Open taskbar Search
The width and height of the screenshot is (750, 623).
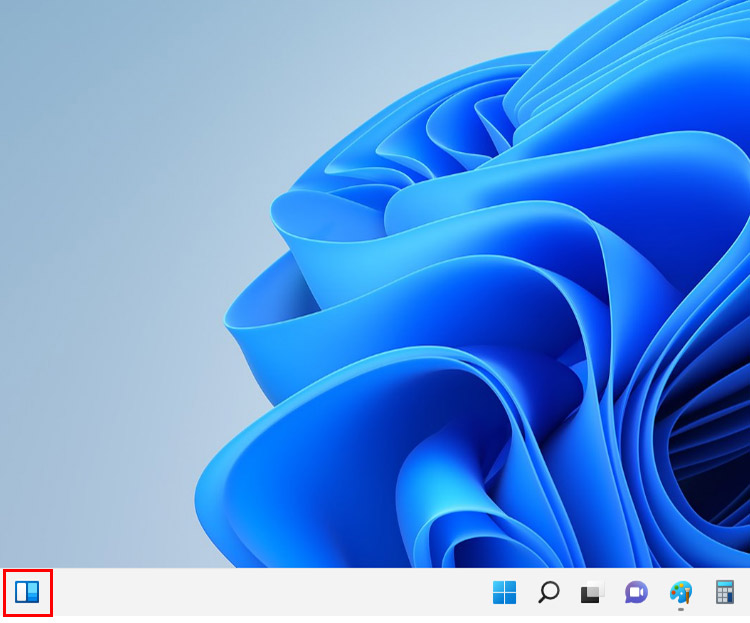[x=548, y=593]
